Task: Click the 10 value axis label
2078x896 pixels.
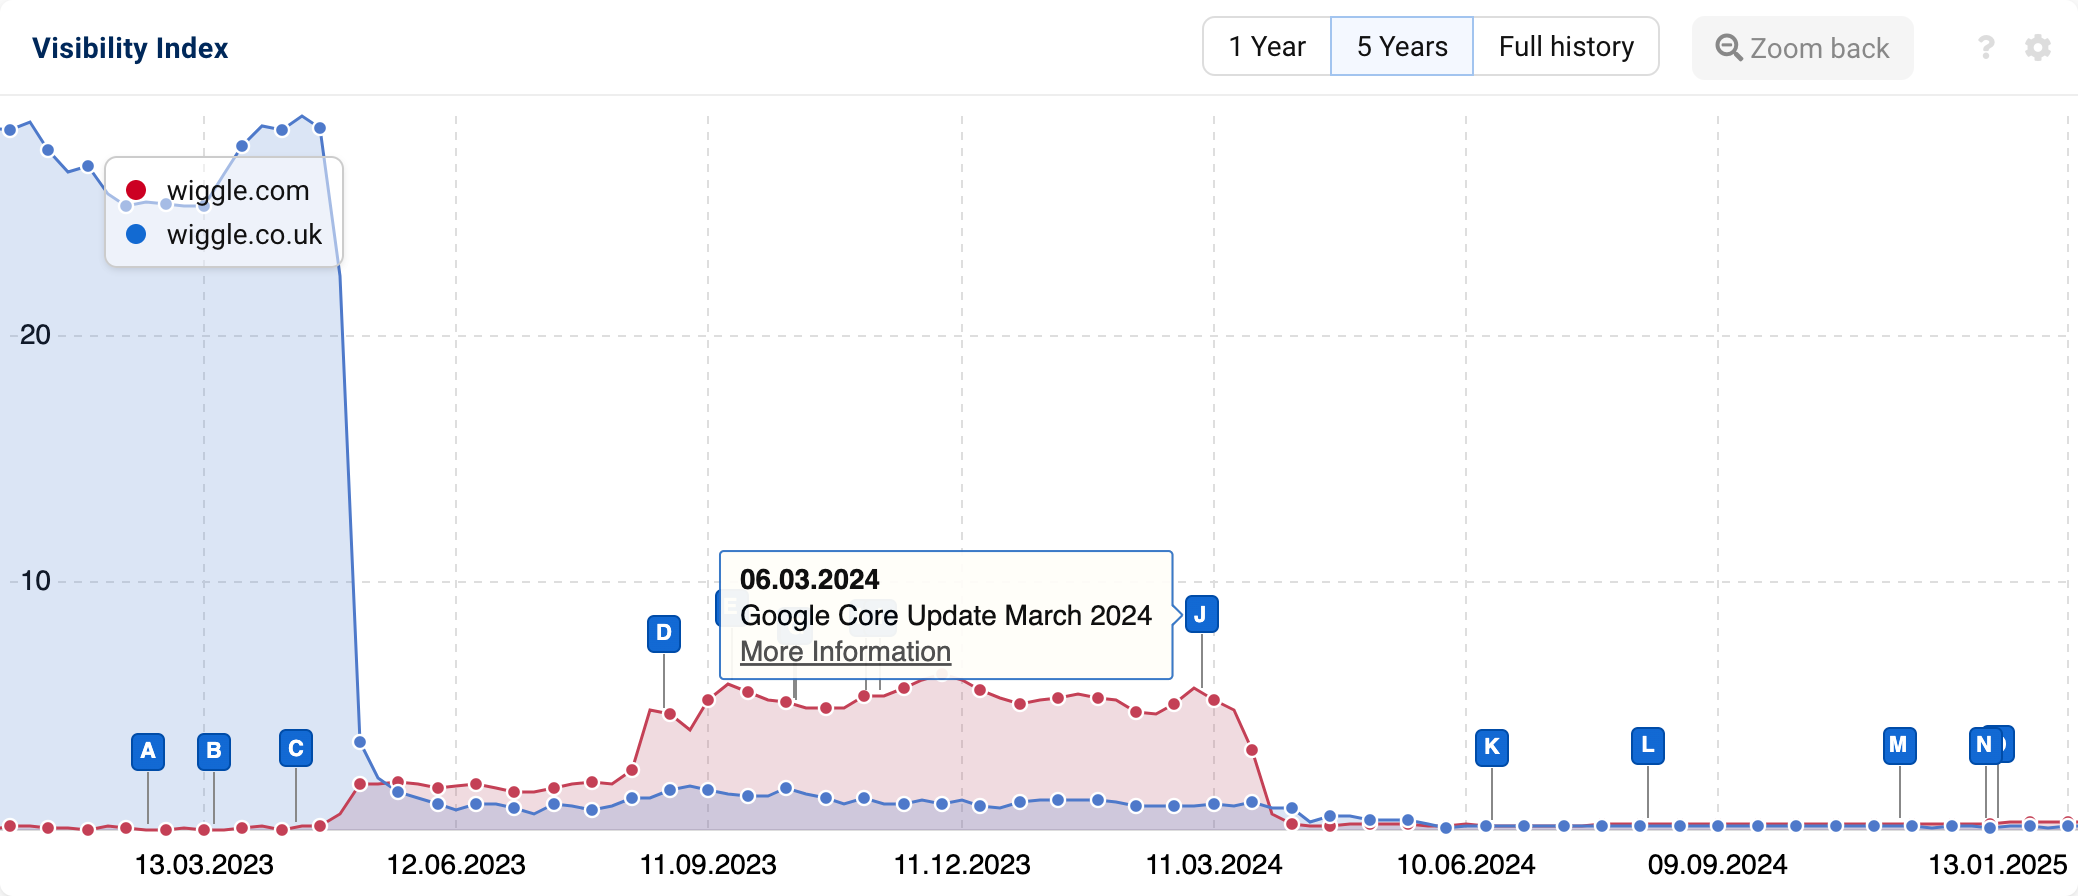Action: tap(35, 581)
